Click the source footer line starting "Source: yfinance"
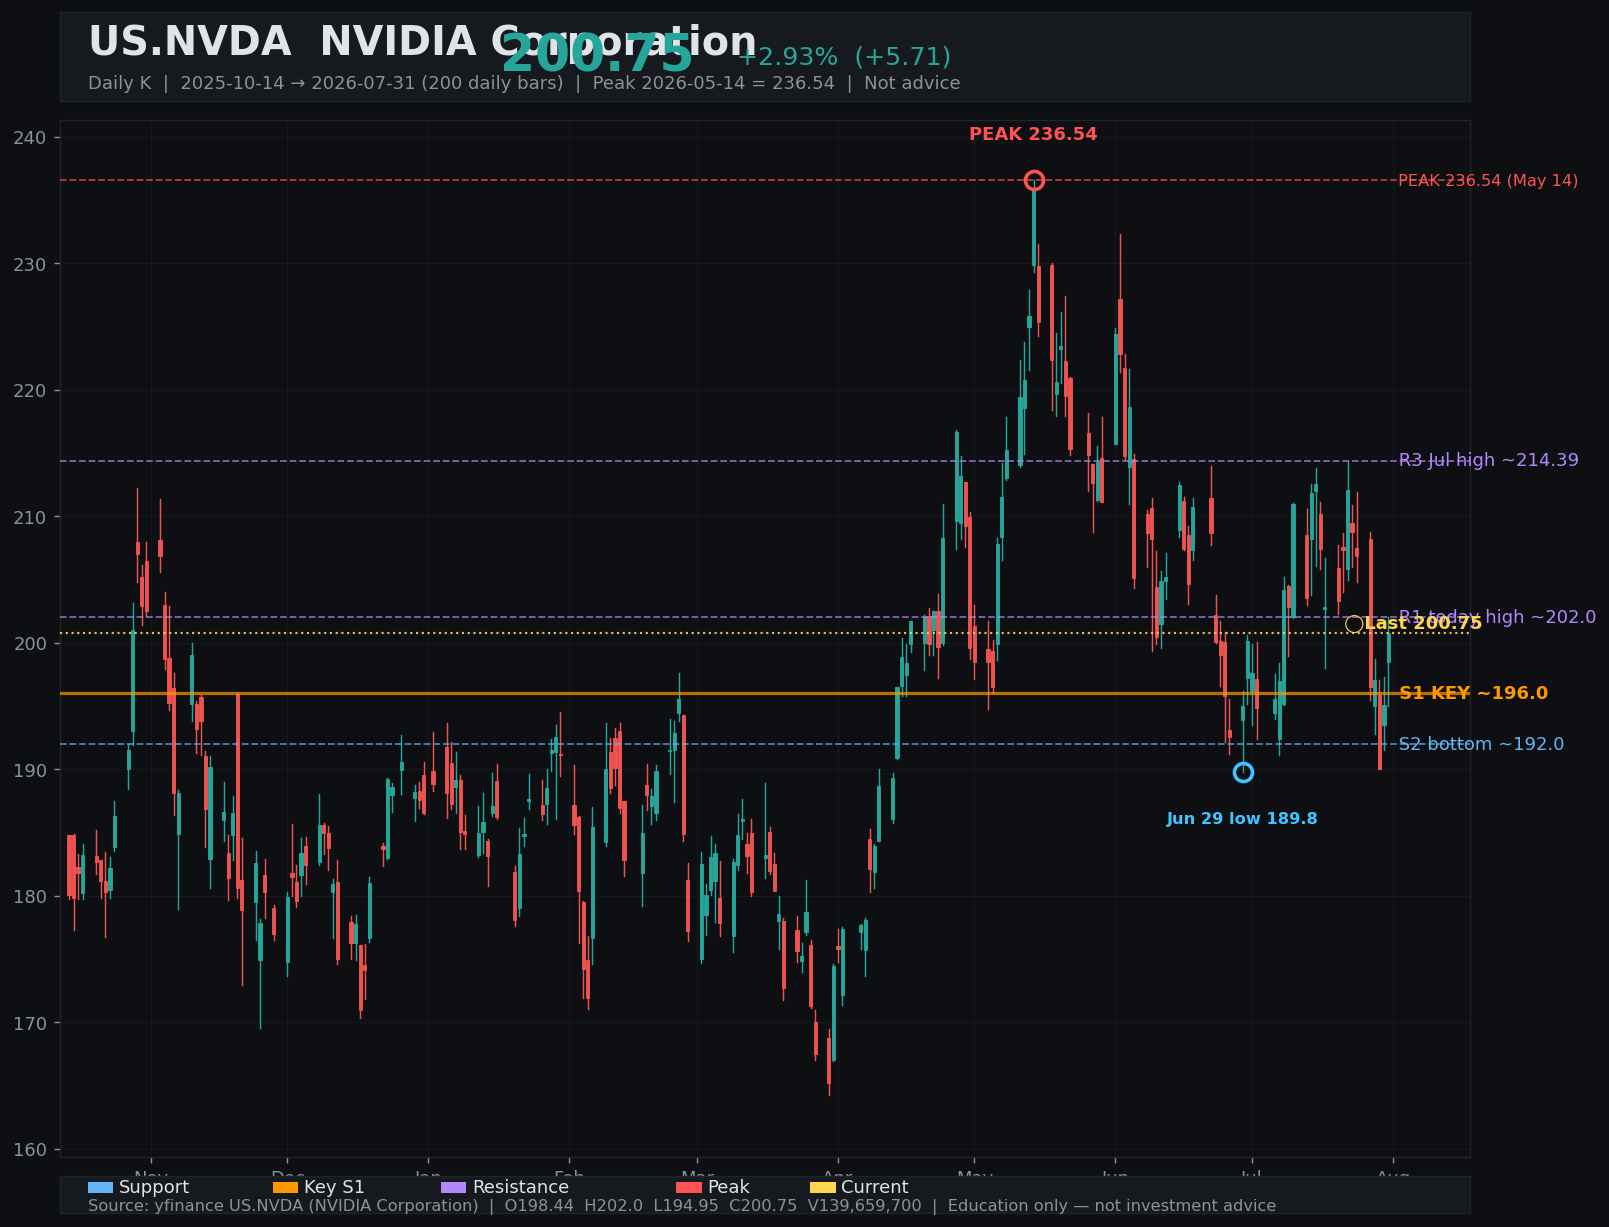The height and width of the screenshot is (1227, 1609). pyautogui.click(x=682, y=1206)
